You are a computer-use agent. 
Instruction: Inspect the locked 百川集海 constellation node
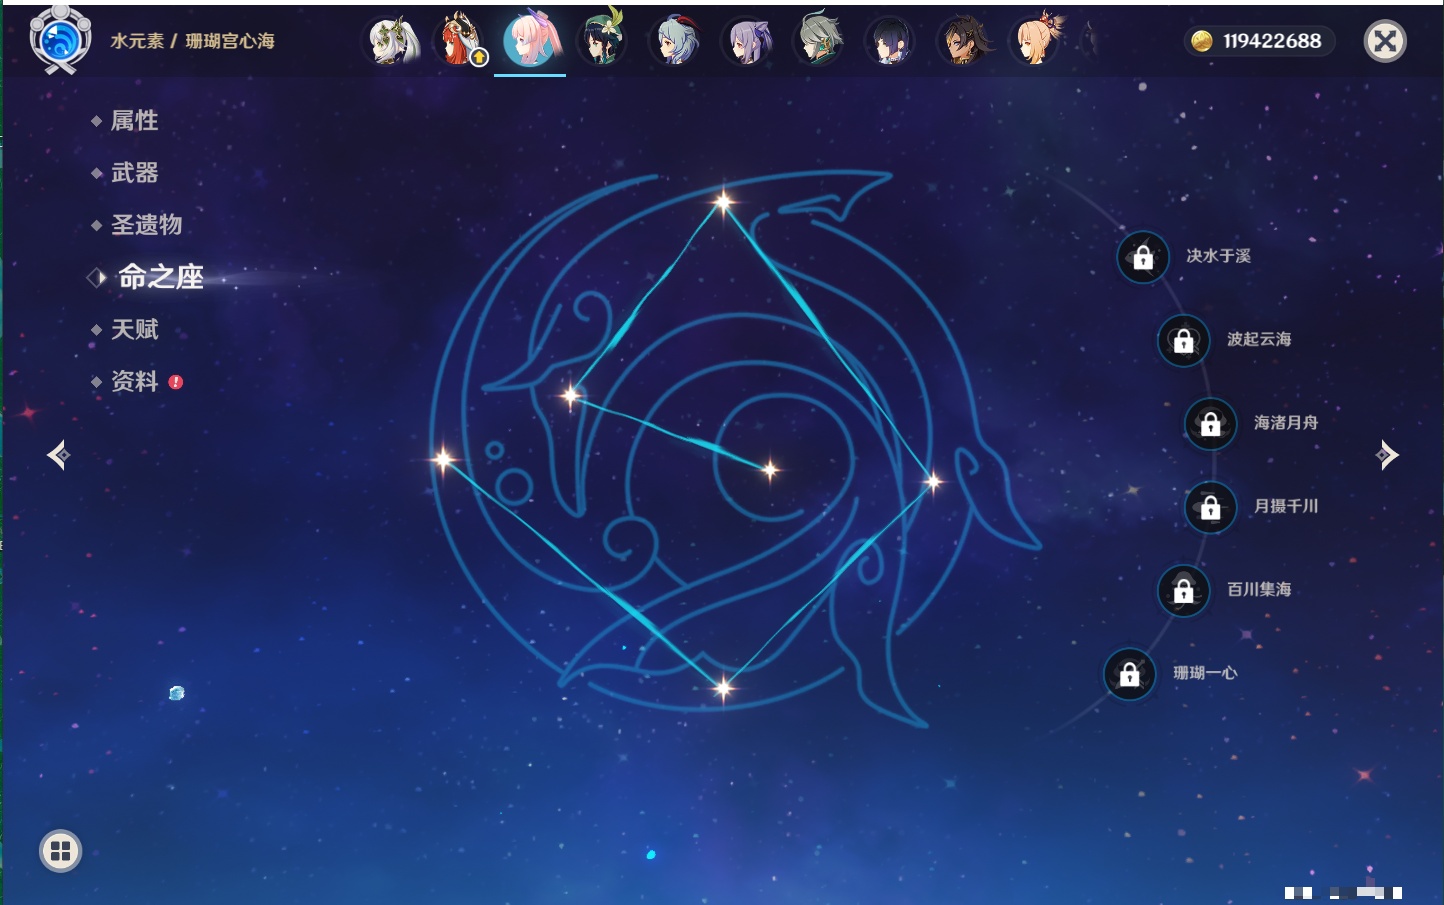[1184, 591]
